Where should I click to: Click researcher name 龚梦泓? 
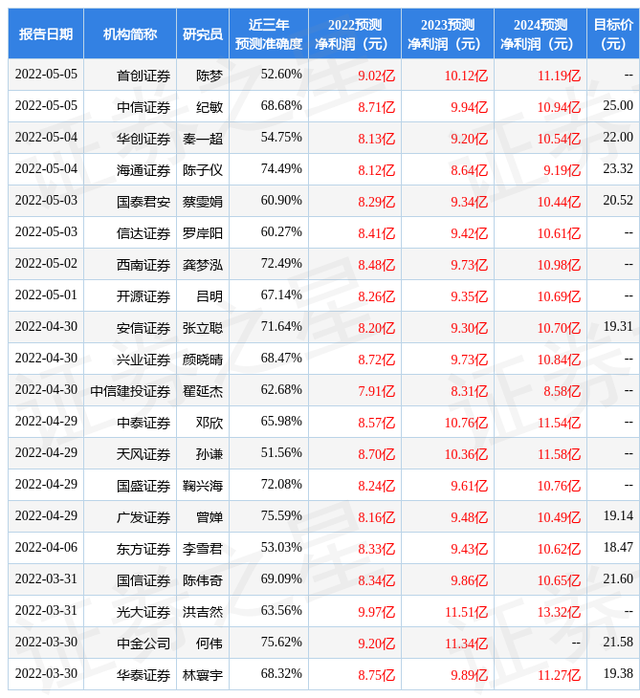pyautogui.click(x=203, y=265)
